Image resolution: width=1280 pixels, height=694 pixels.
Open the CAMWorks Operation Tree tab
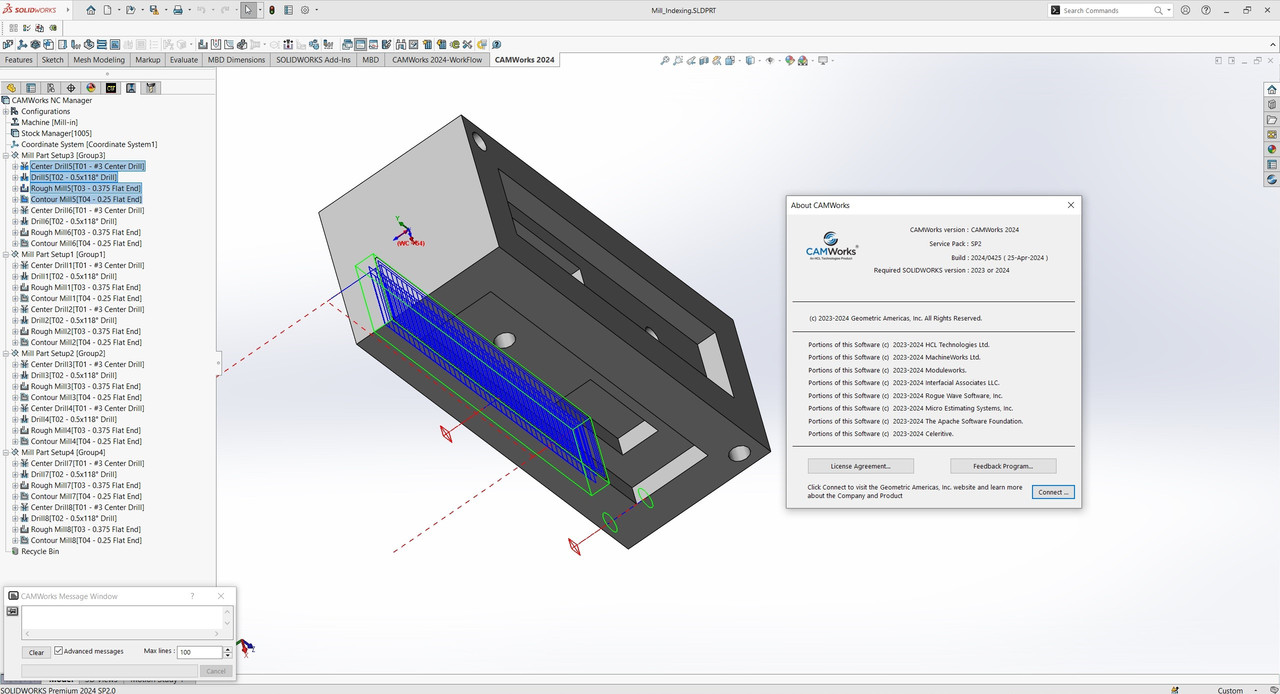point(131,88)
